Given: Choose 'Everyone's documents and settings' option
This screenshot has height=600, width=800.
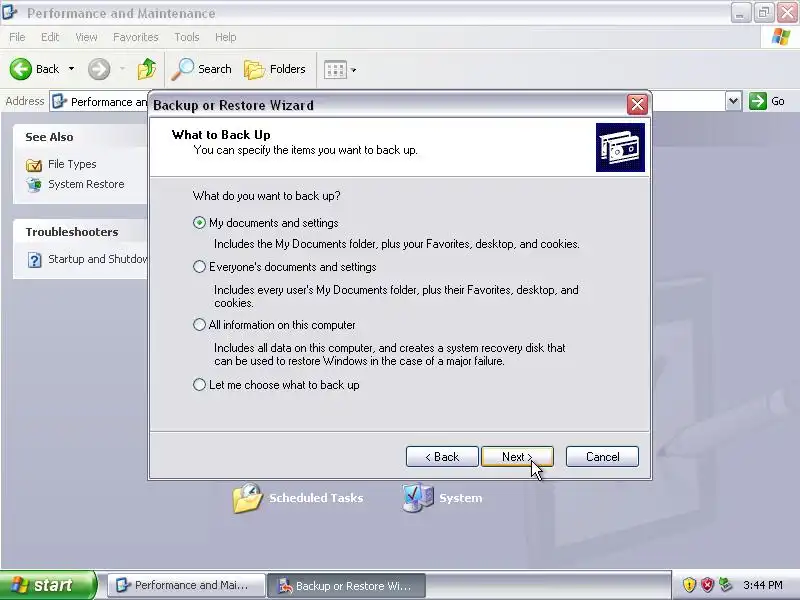Looking at the screenshot, I should coord(199,267).
